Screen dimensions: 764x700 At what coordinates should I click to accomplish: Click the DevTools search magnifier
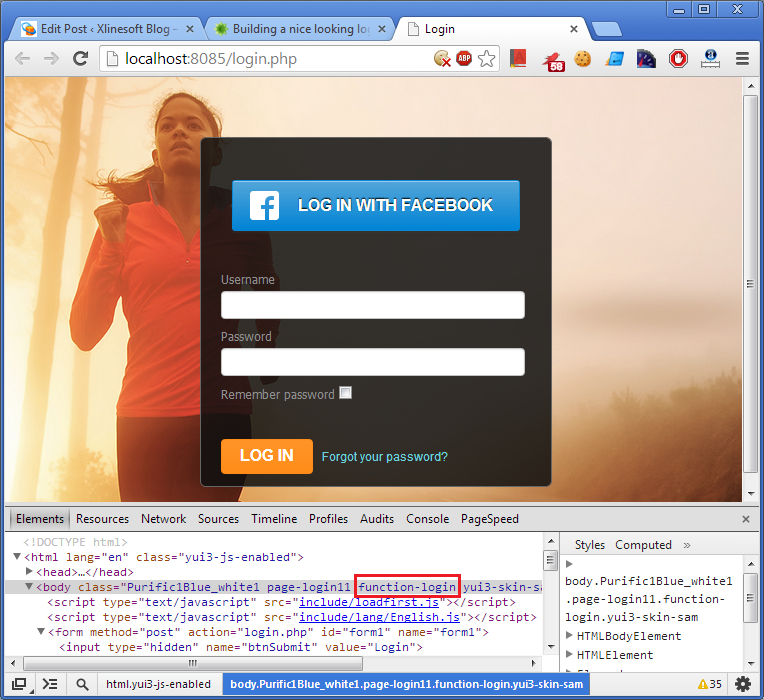pyautogui.click(x=82, y=684)
